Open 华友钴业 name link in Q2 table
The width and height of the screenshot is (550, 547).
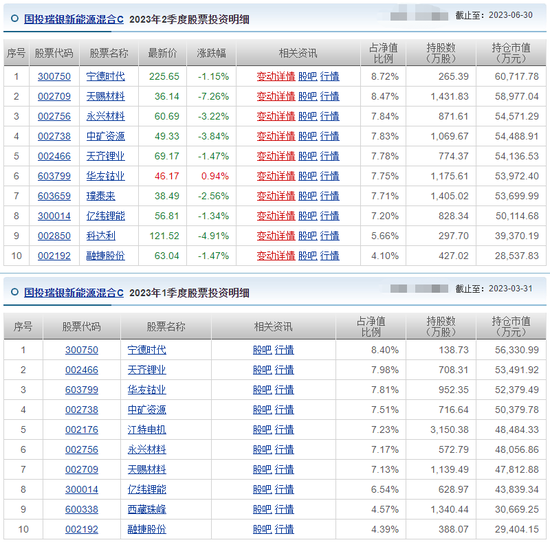[x=106, y=176]
